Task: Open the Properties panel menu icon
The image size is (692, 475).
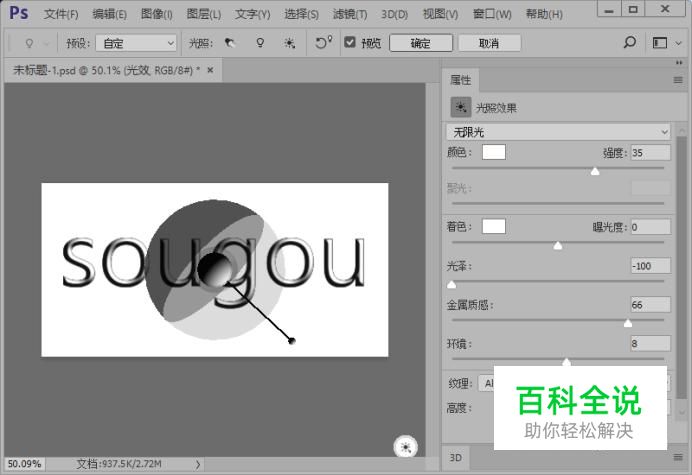Action: pyautogui.click(x=678, y=80)
